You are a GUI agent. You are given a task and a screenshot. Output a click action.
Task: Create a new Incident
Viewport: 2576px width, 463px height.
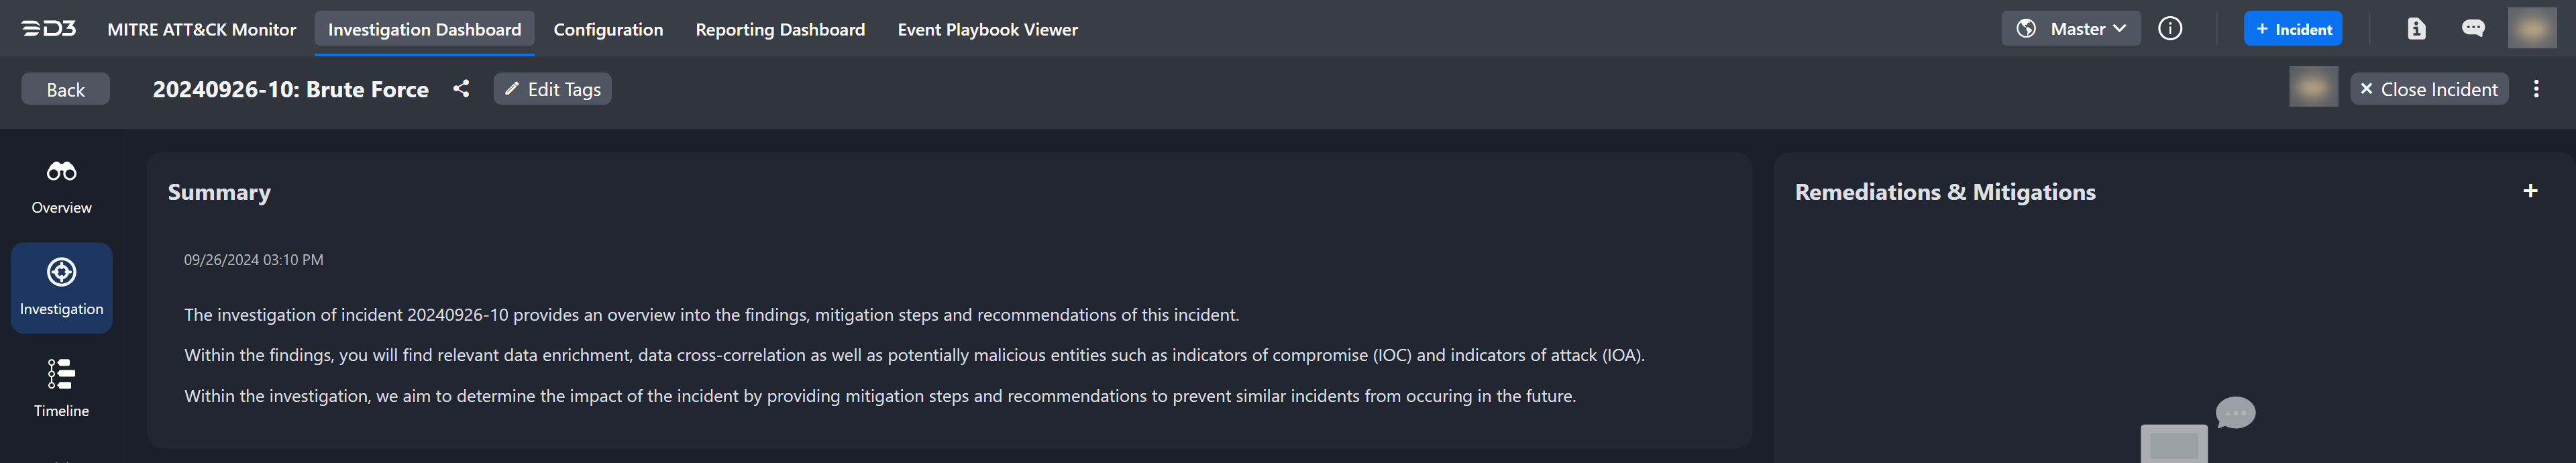click(2293, 29)
